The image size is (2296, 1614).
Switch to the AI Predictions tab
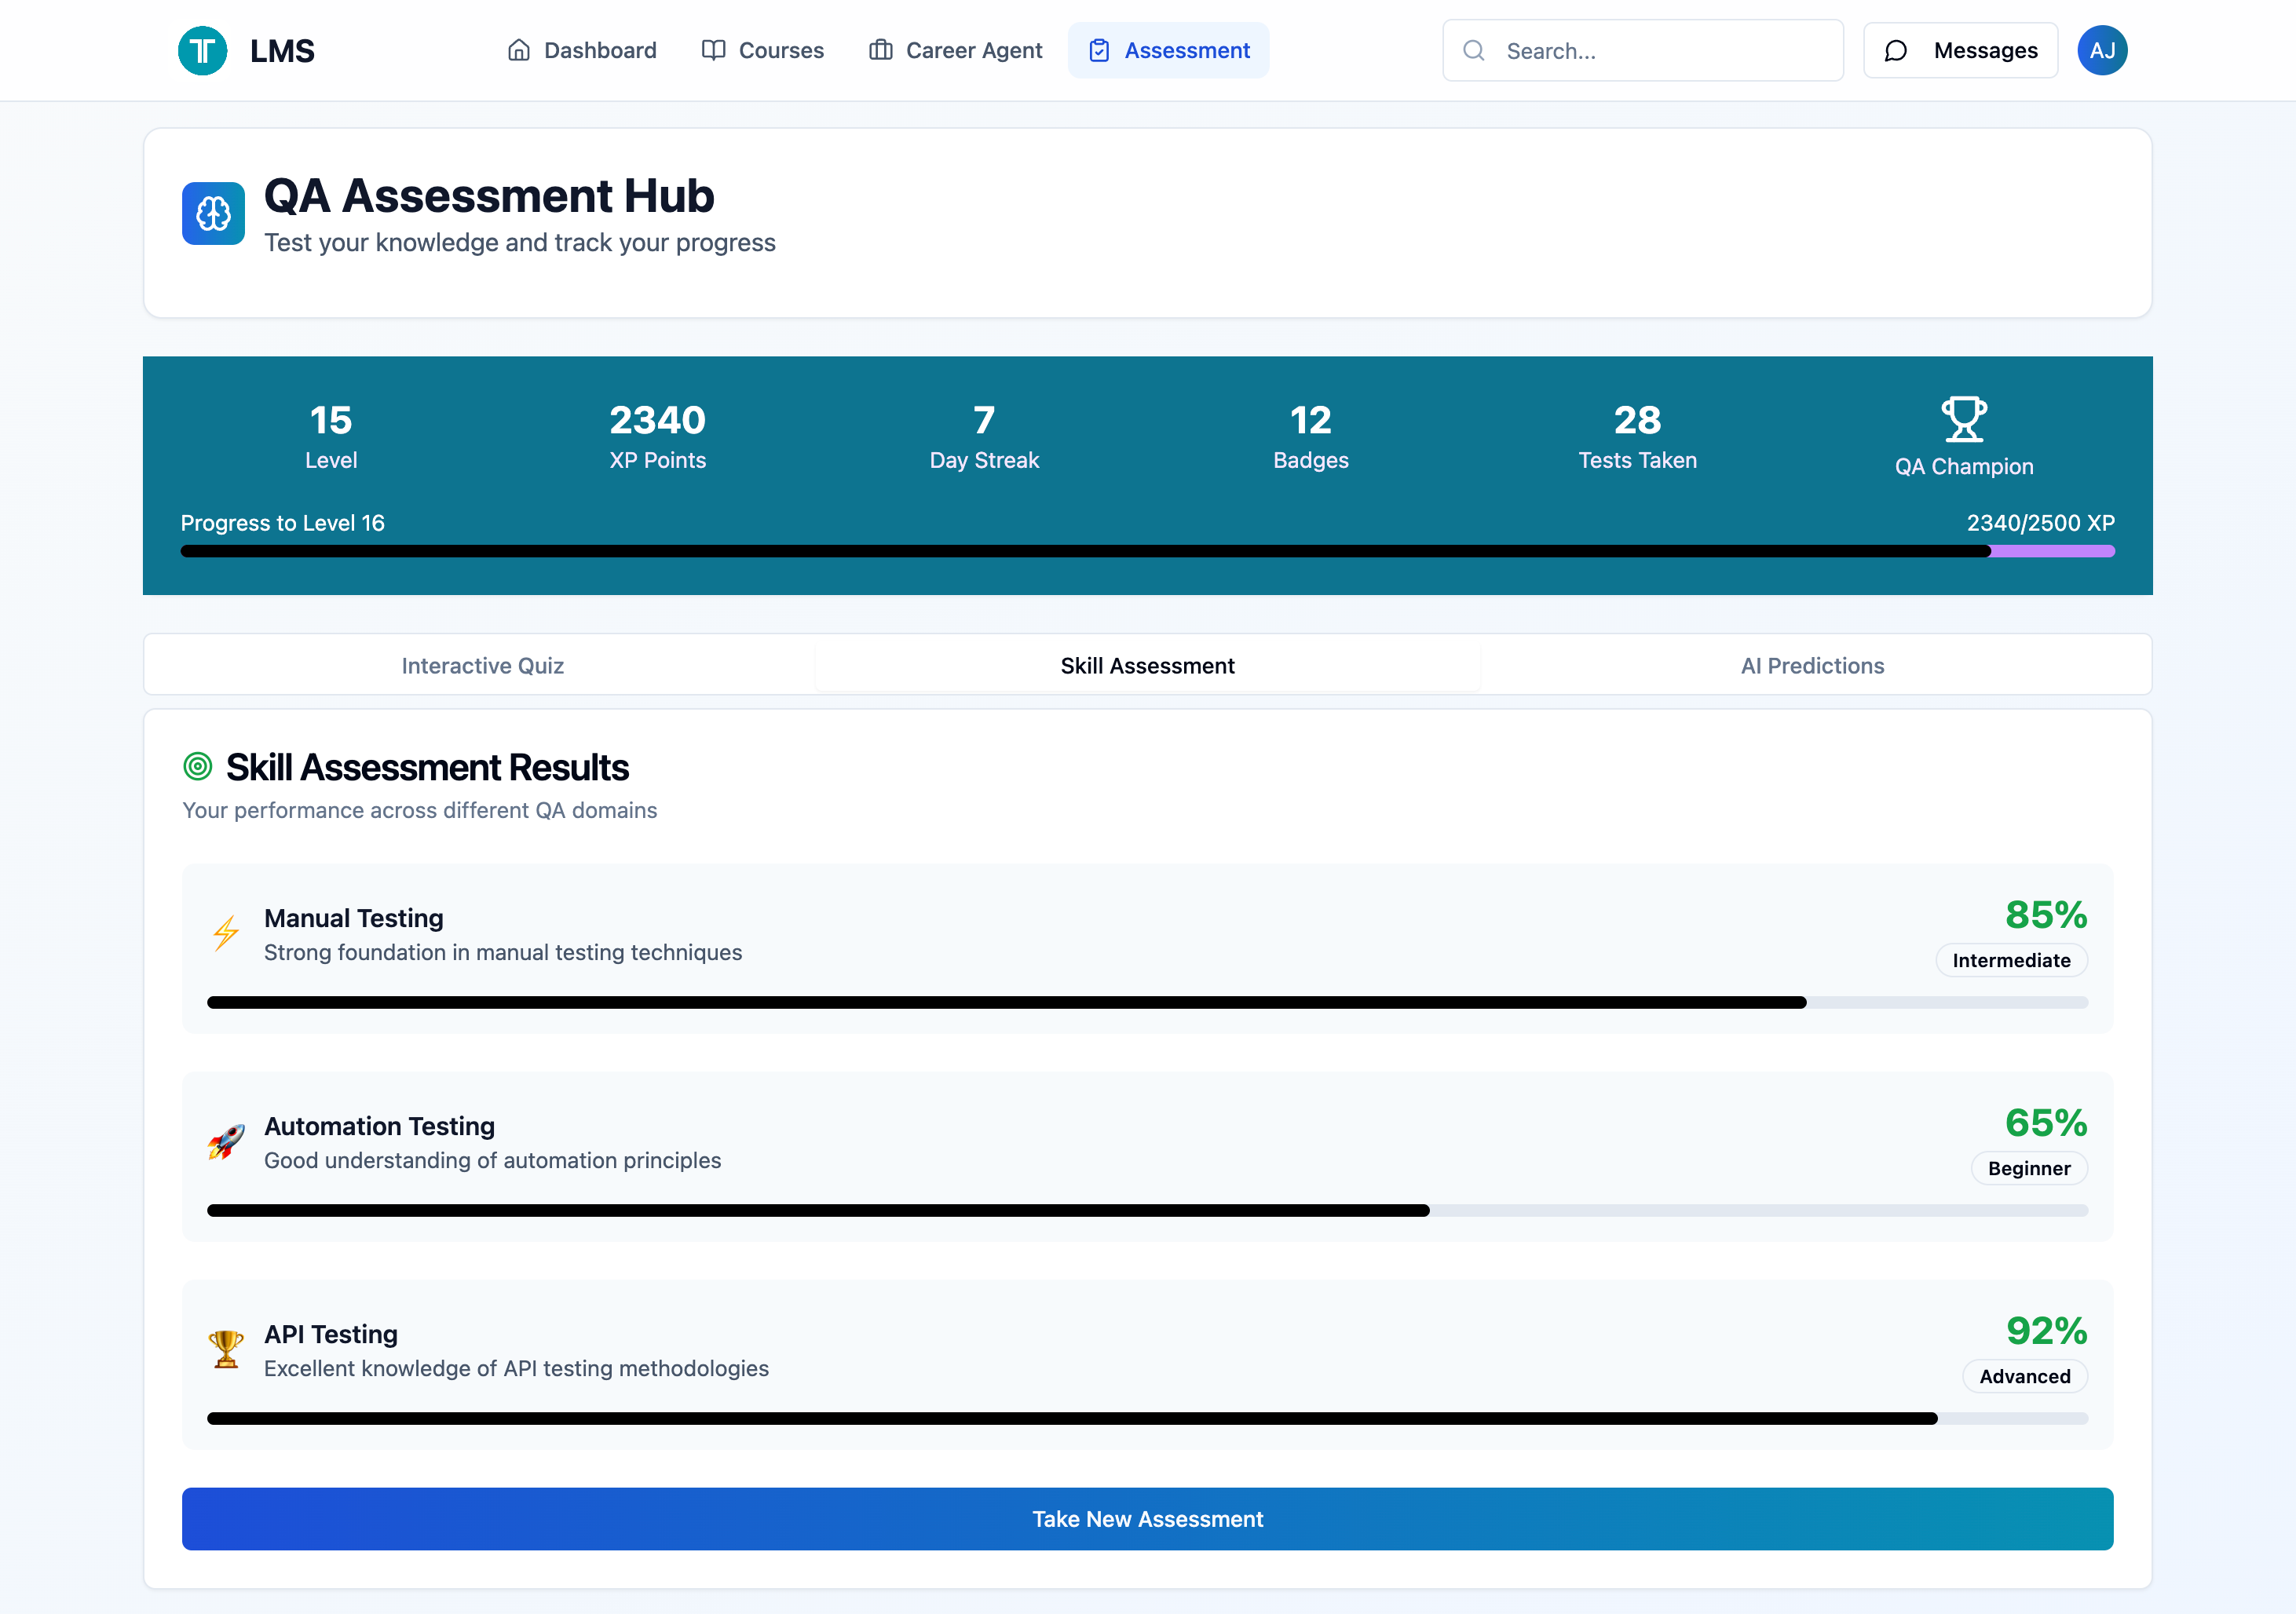point(1812,666)
